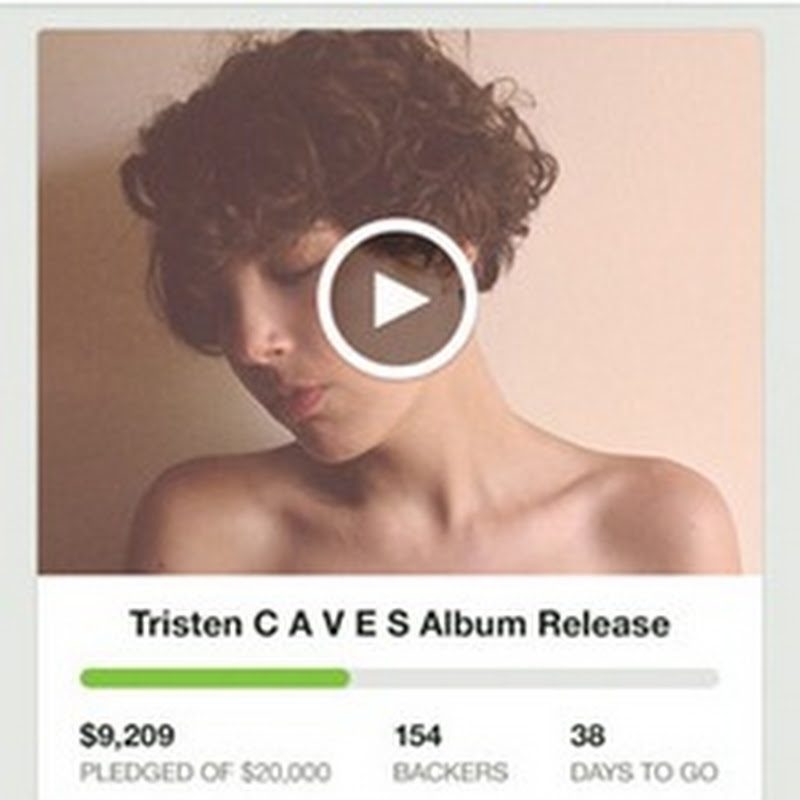Click the gray unfilled part of funding bar

[535, 678]
